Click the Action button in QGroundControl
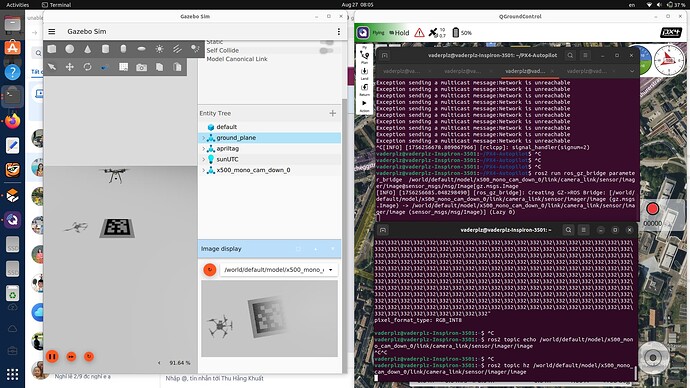The width and height of the screenshot is (690, 388). (364, 106)
